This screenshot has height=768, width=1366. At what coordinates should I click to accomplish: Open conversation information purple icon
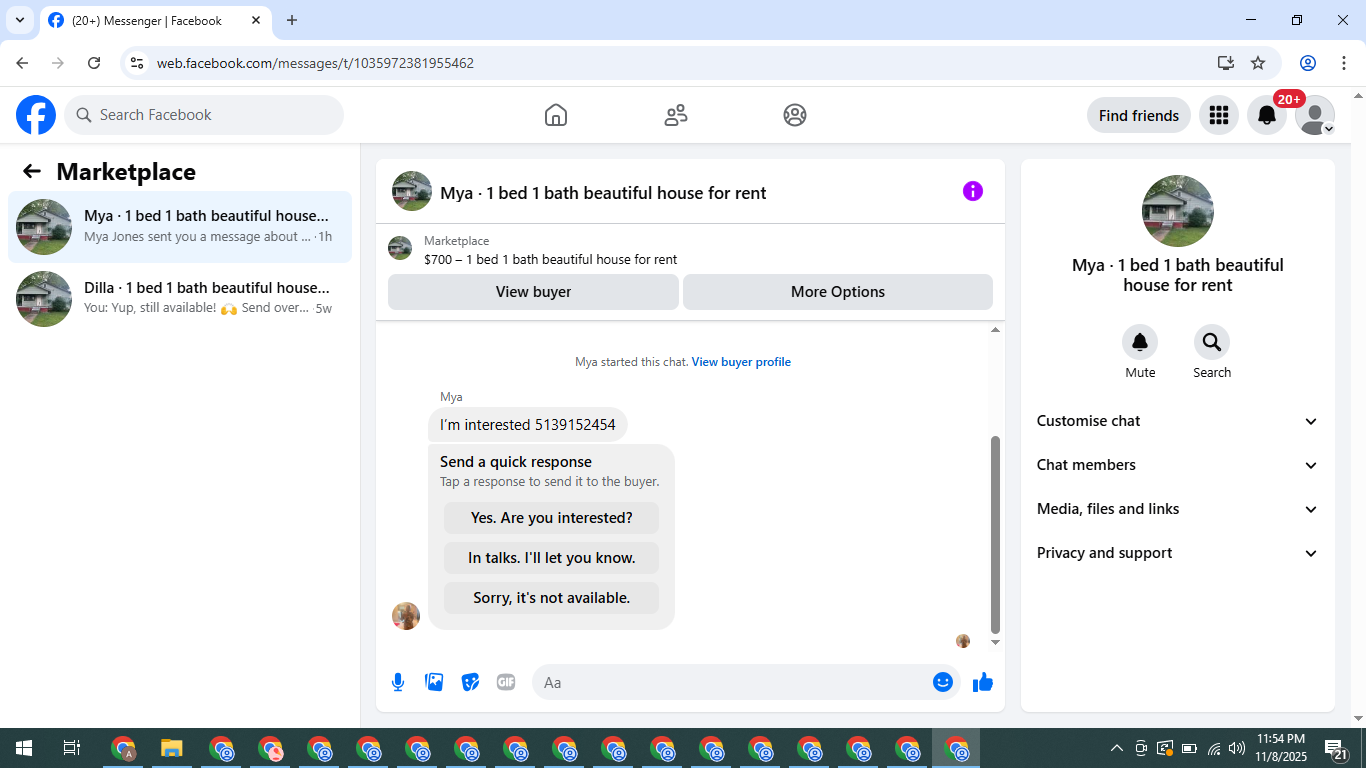point(973,191)
